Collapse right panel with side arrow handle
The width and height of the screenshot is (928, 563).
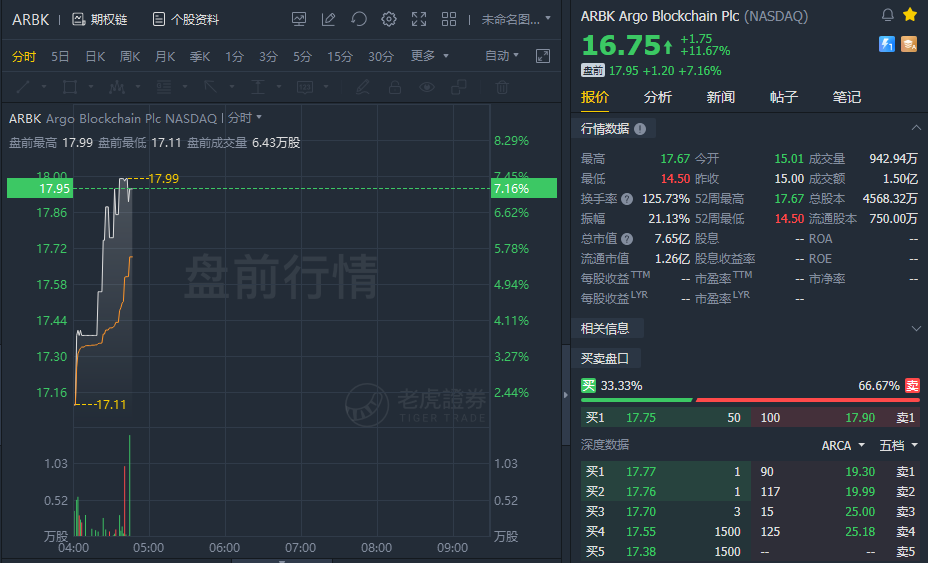(566, 395)
